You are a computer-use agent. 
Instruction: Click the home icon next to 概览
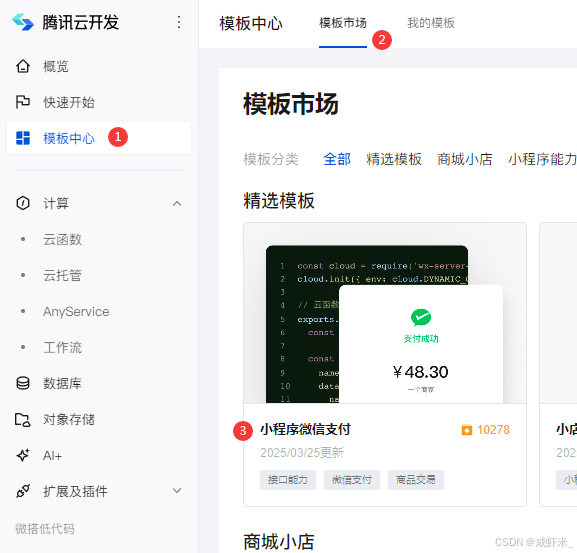coord(23,66)
